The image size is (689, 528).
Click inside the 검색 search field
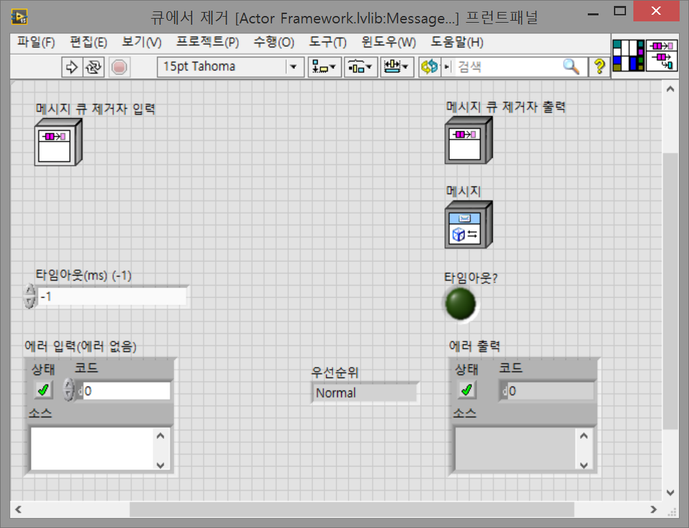point(508,67)
